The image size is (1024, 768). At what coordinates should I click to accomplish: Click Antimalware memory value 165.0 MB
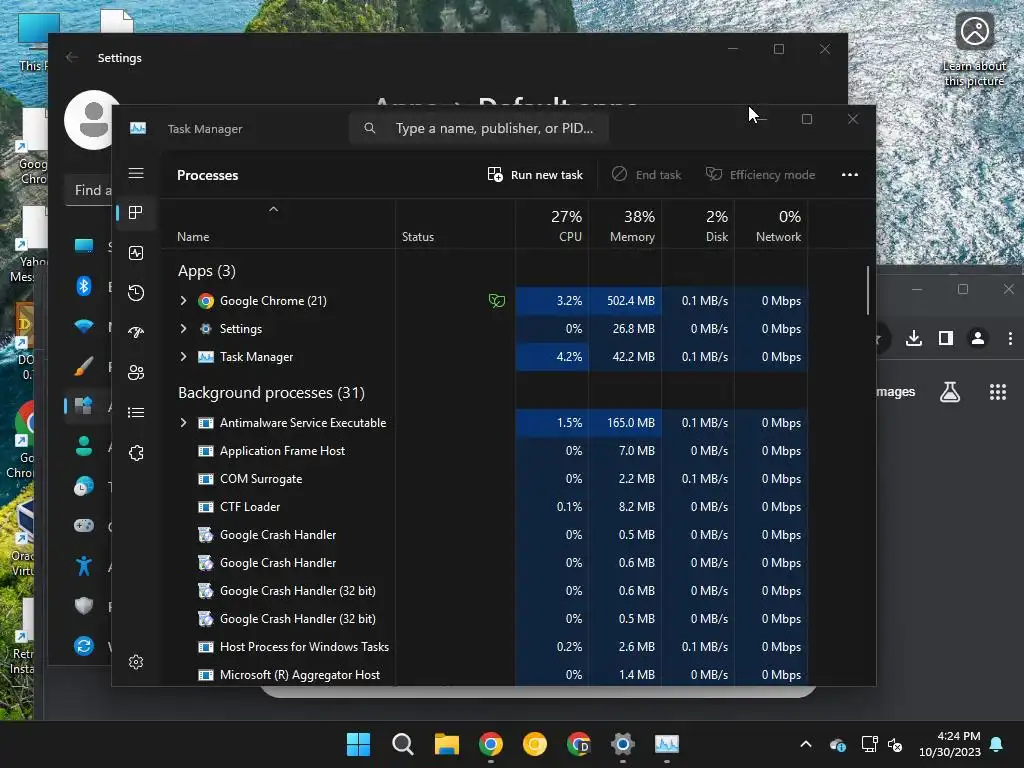[x=630, y=423]
